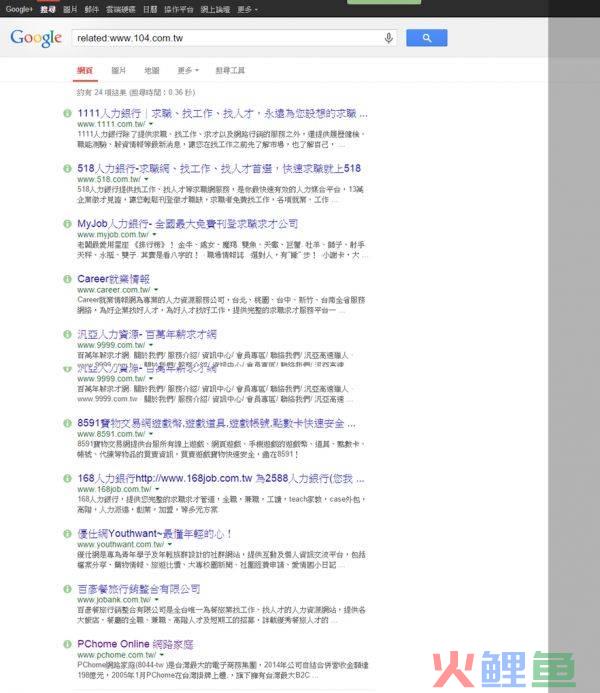Open 百彥餐旅行銷整合有限公司 result link
This screenshot has width=600, height=693.
click(139, 589)
